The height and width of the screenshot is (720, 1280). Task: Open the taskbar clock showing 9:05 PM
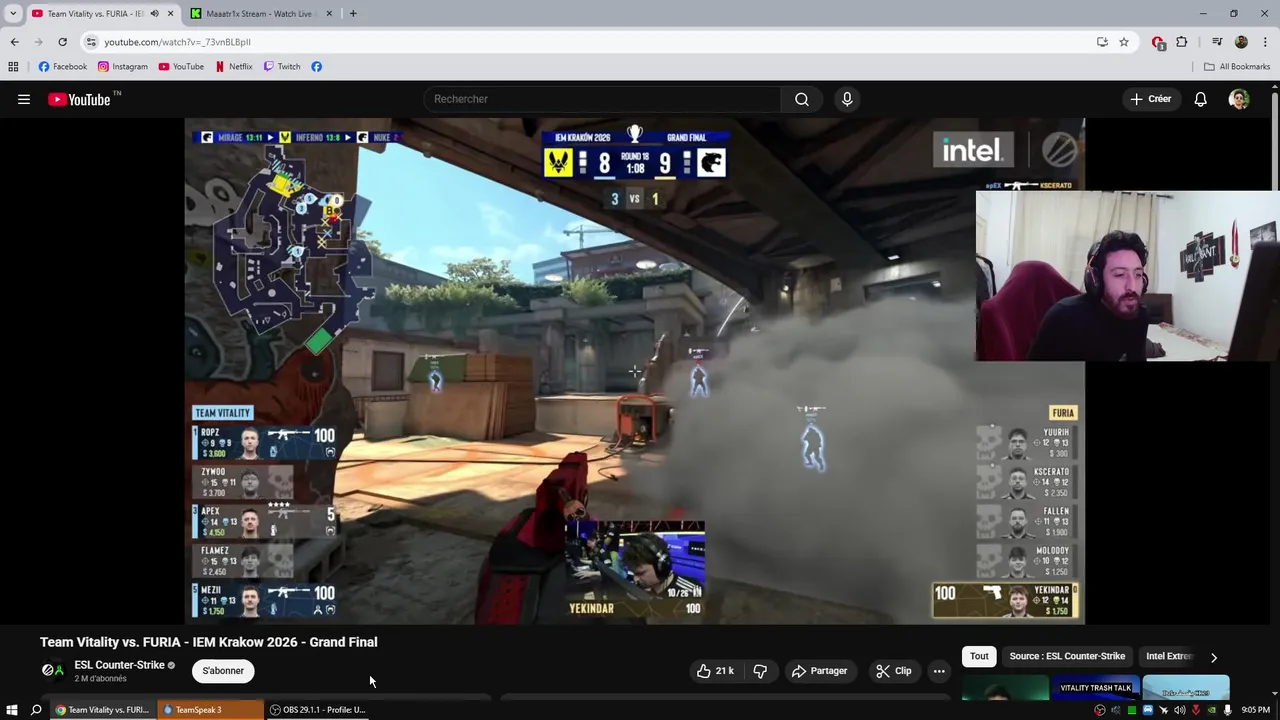(x=1255, y=710)
